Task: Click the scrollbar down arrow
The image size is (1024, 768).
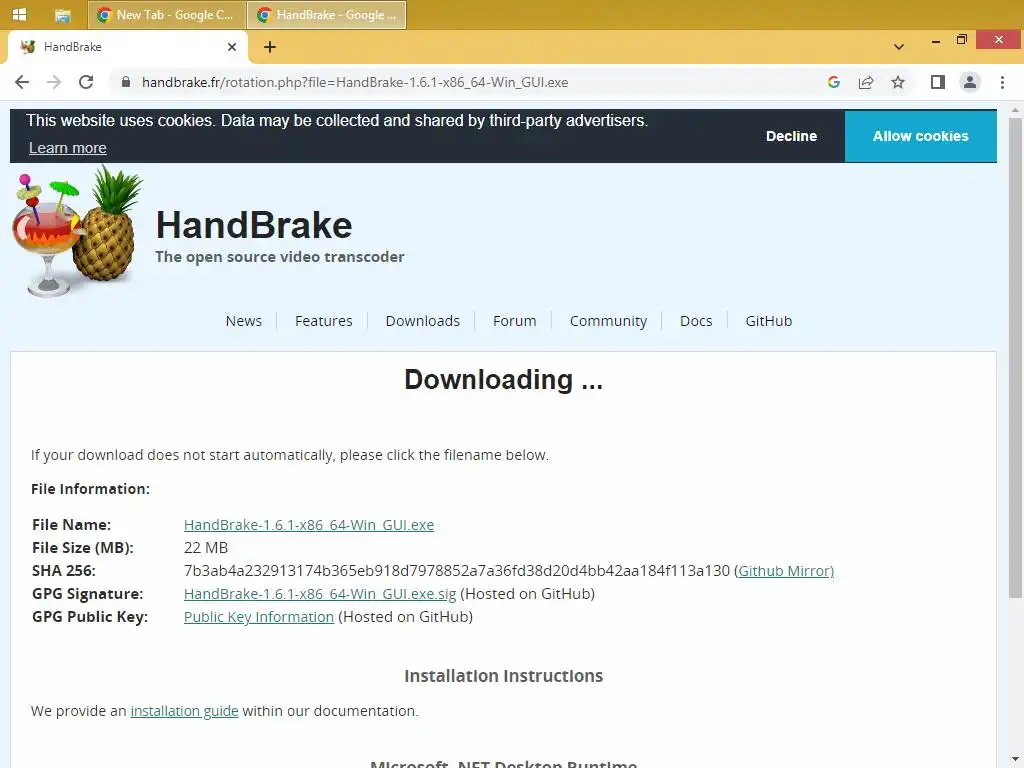Action: (1015, 759)
